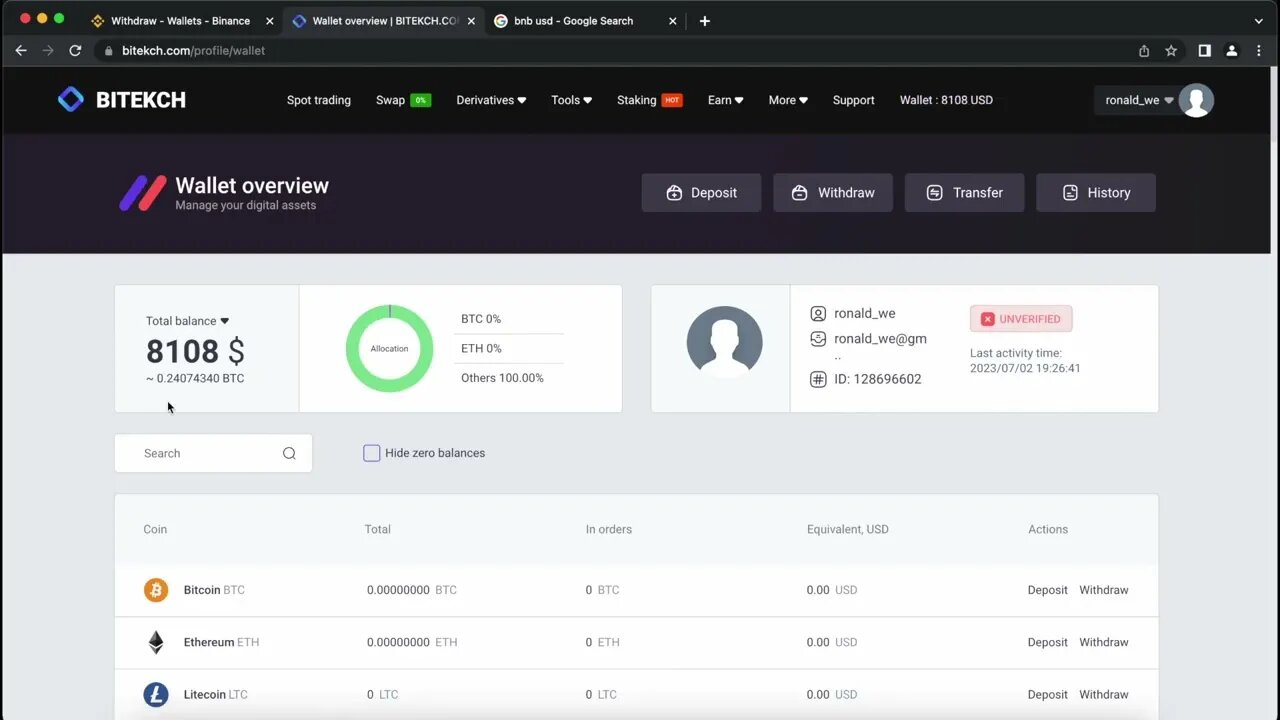This screenshot has height=720, width=1280.
Task: Open the ronald_we account dropdown
Action: pos(1139,100)
